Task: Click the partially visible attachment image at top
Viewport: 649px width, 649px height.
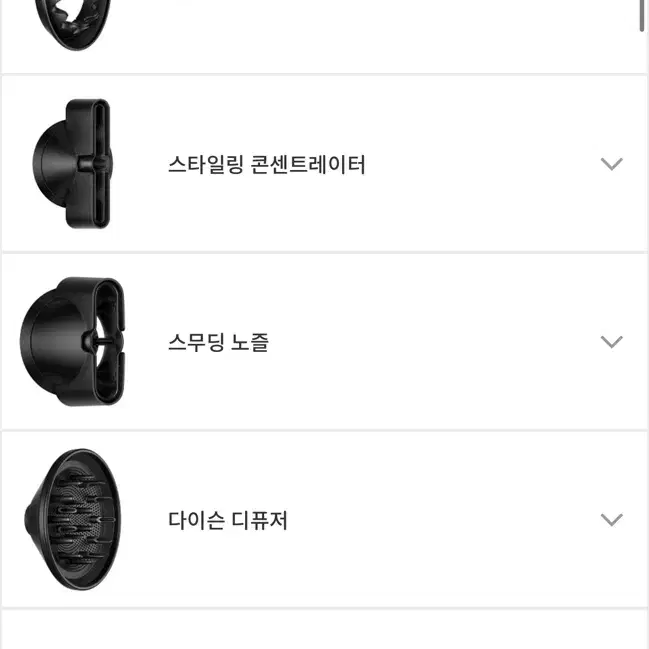Action: pyautogui.click(x=73, y=25)
